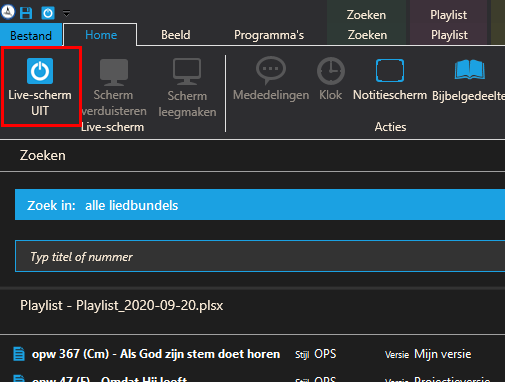Click the 'Playlist - Playlist_2020-09-20.plsx' header
The height and width of the screenshot is (382, 505).
point(122,305)
